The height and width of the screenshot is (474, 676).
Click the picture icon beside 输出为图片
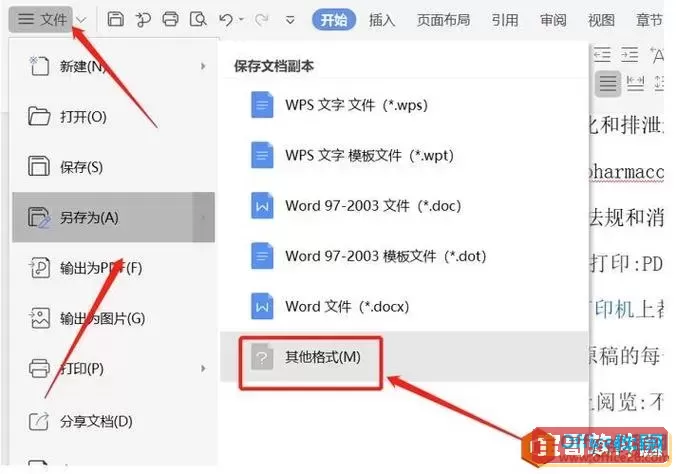39,318
